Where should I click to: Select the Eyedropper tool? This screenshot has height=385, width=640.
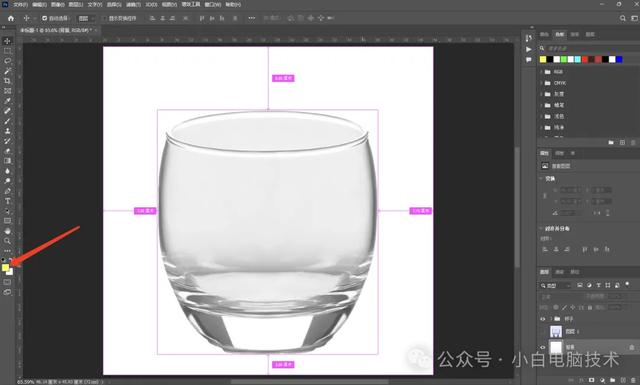tap(7, 101)
